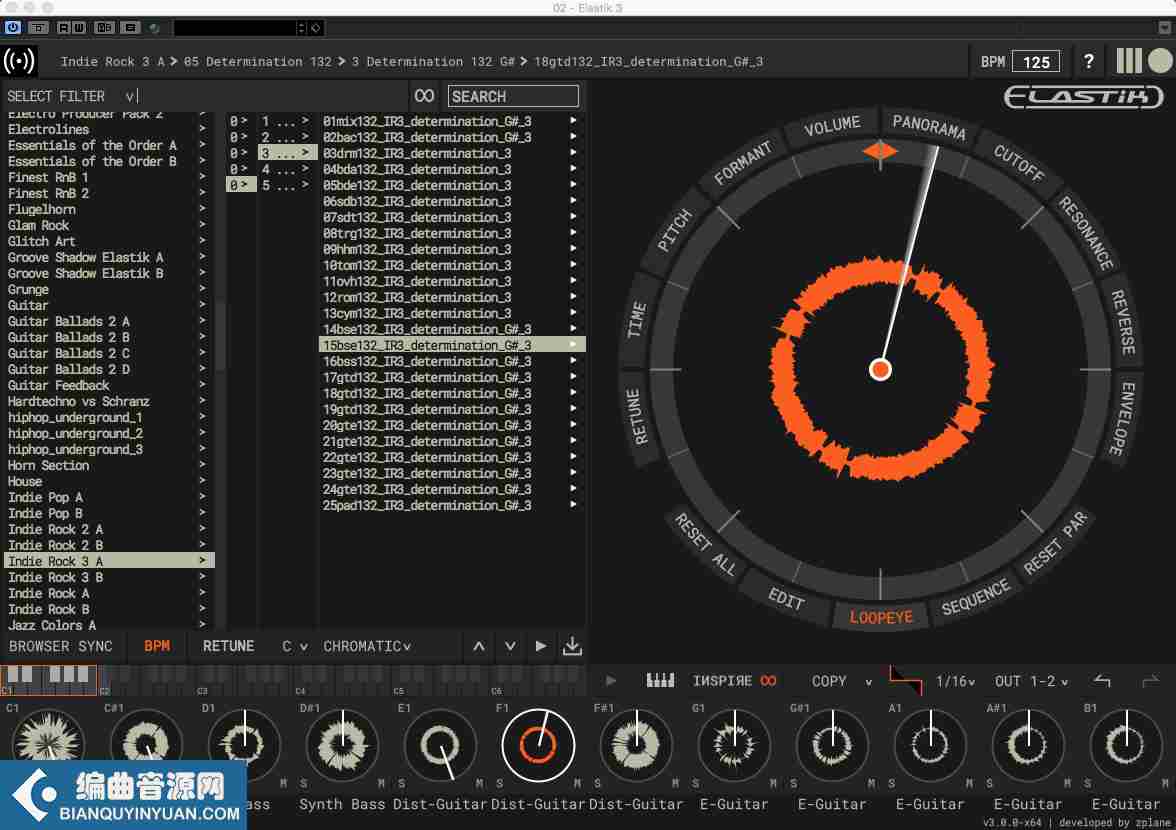Click the next sample down arrow
Viewport: 1176px width, 830px height.
click(510, 646)
